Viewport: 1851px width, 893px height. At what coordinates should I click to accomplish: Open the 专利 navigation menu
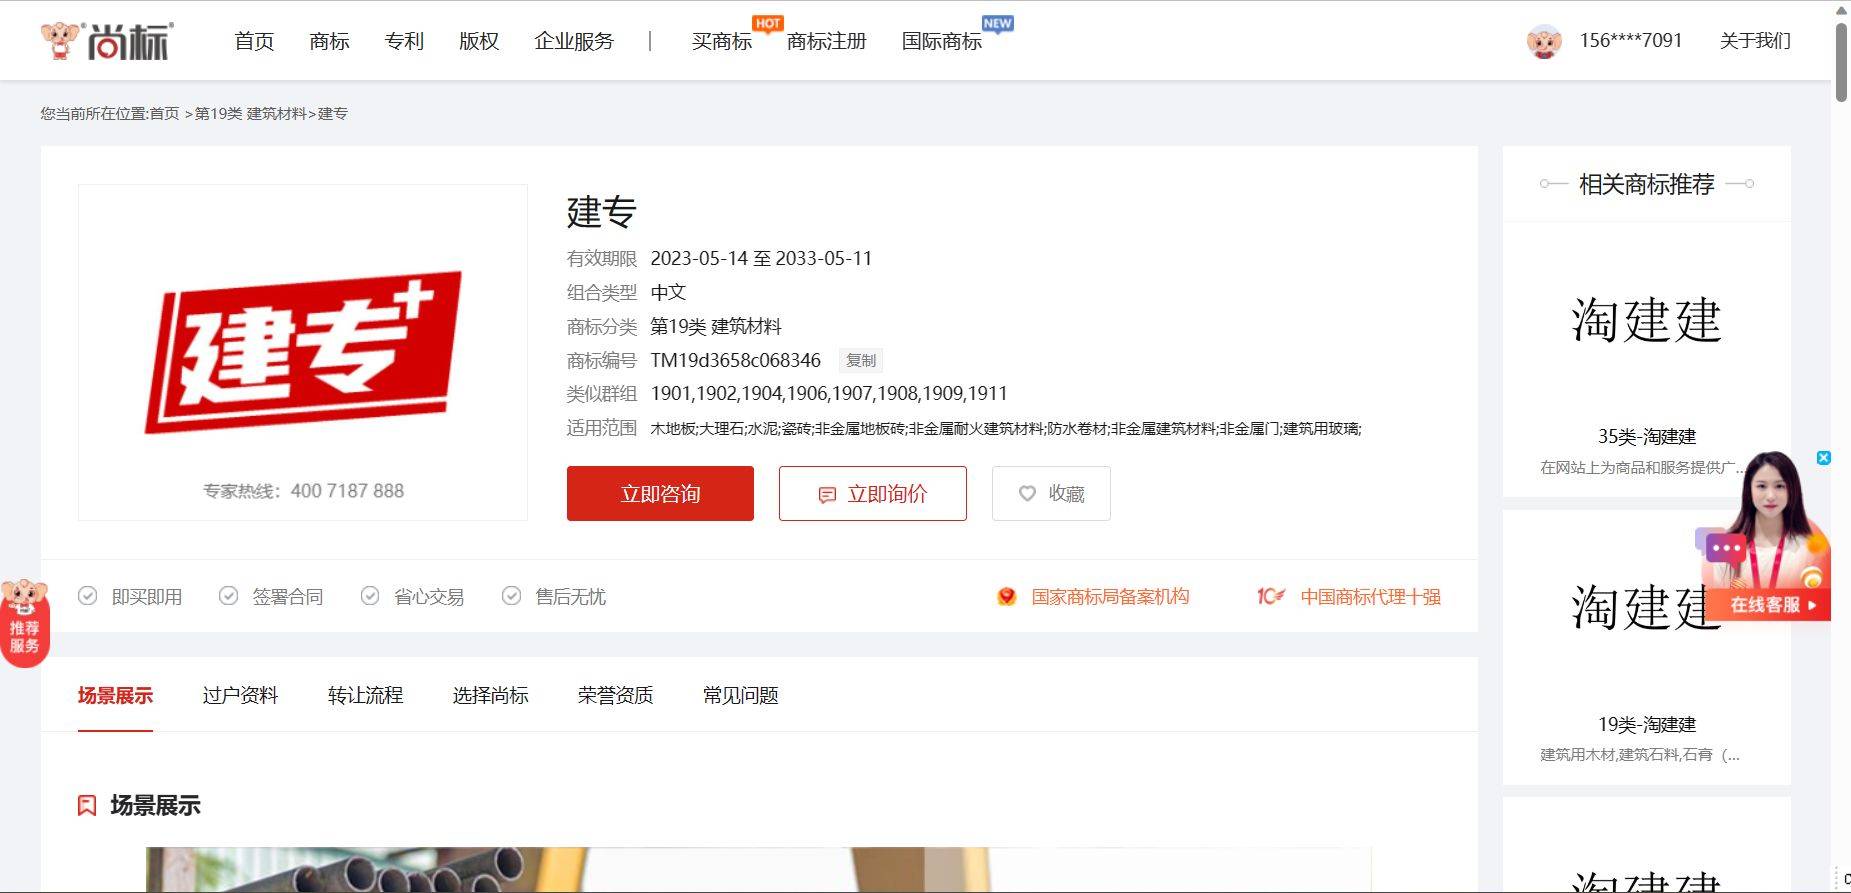404,41
